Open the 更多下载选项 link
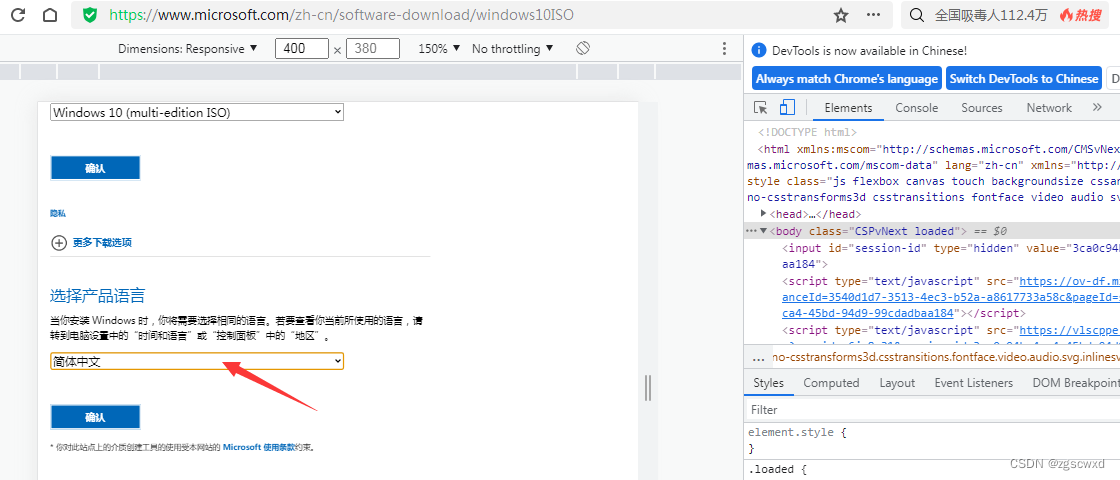 point(102,243)
